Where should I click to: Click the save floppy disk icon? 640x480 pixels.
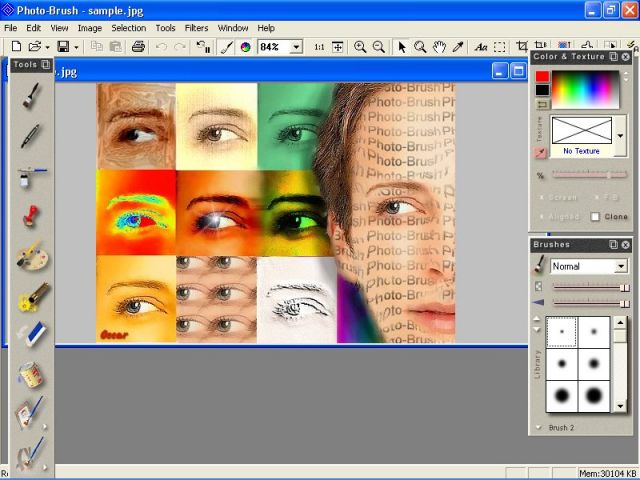click(63, 47)
